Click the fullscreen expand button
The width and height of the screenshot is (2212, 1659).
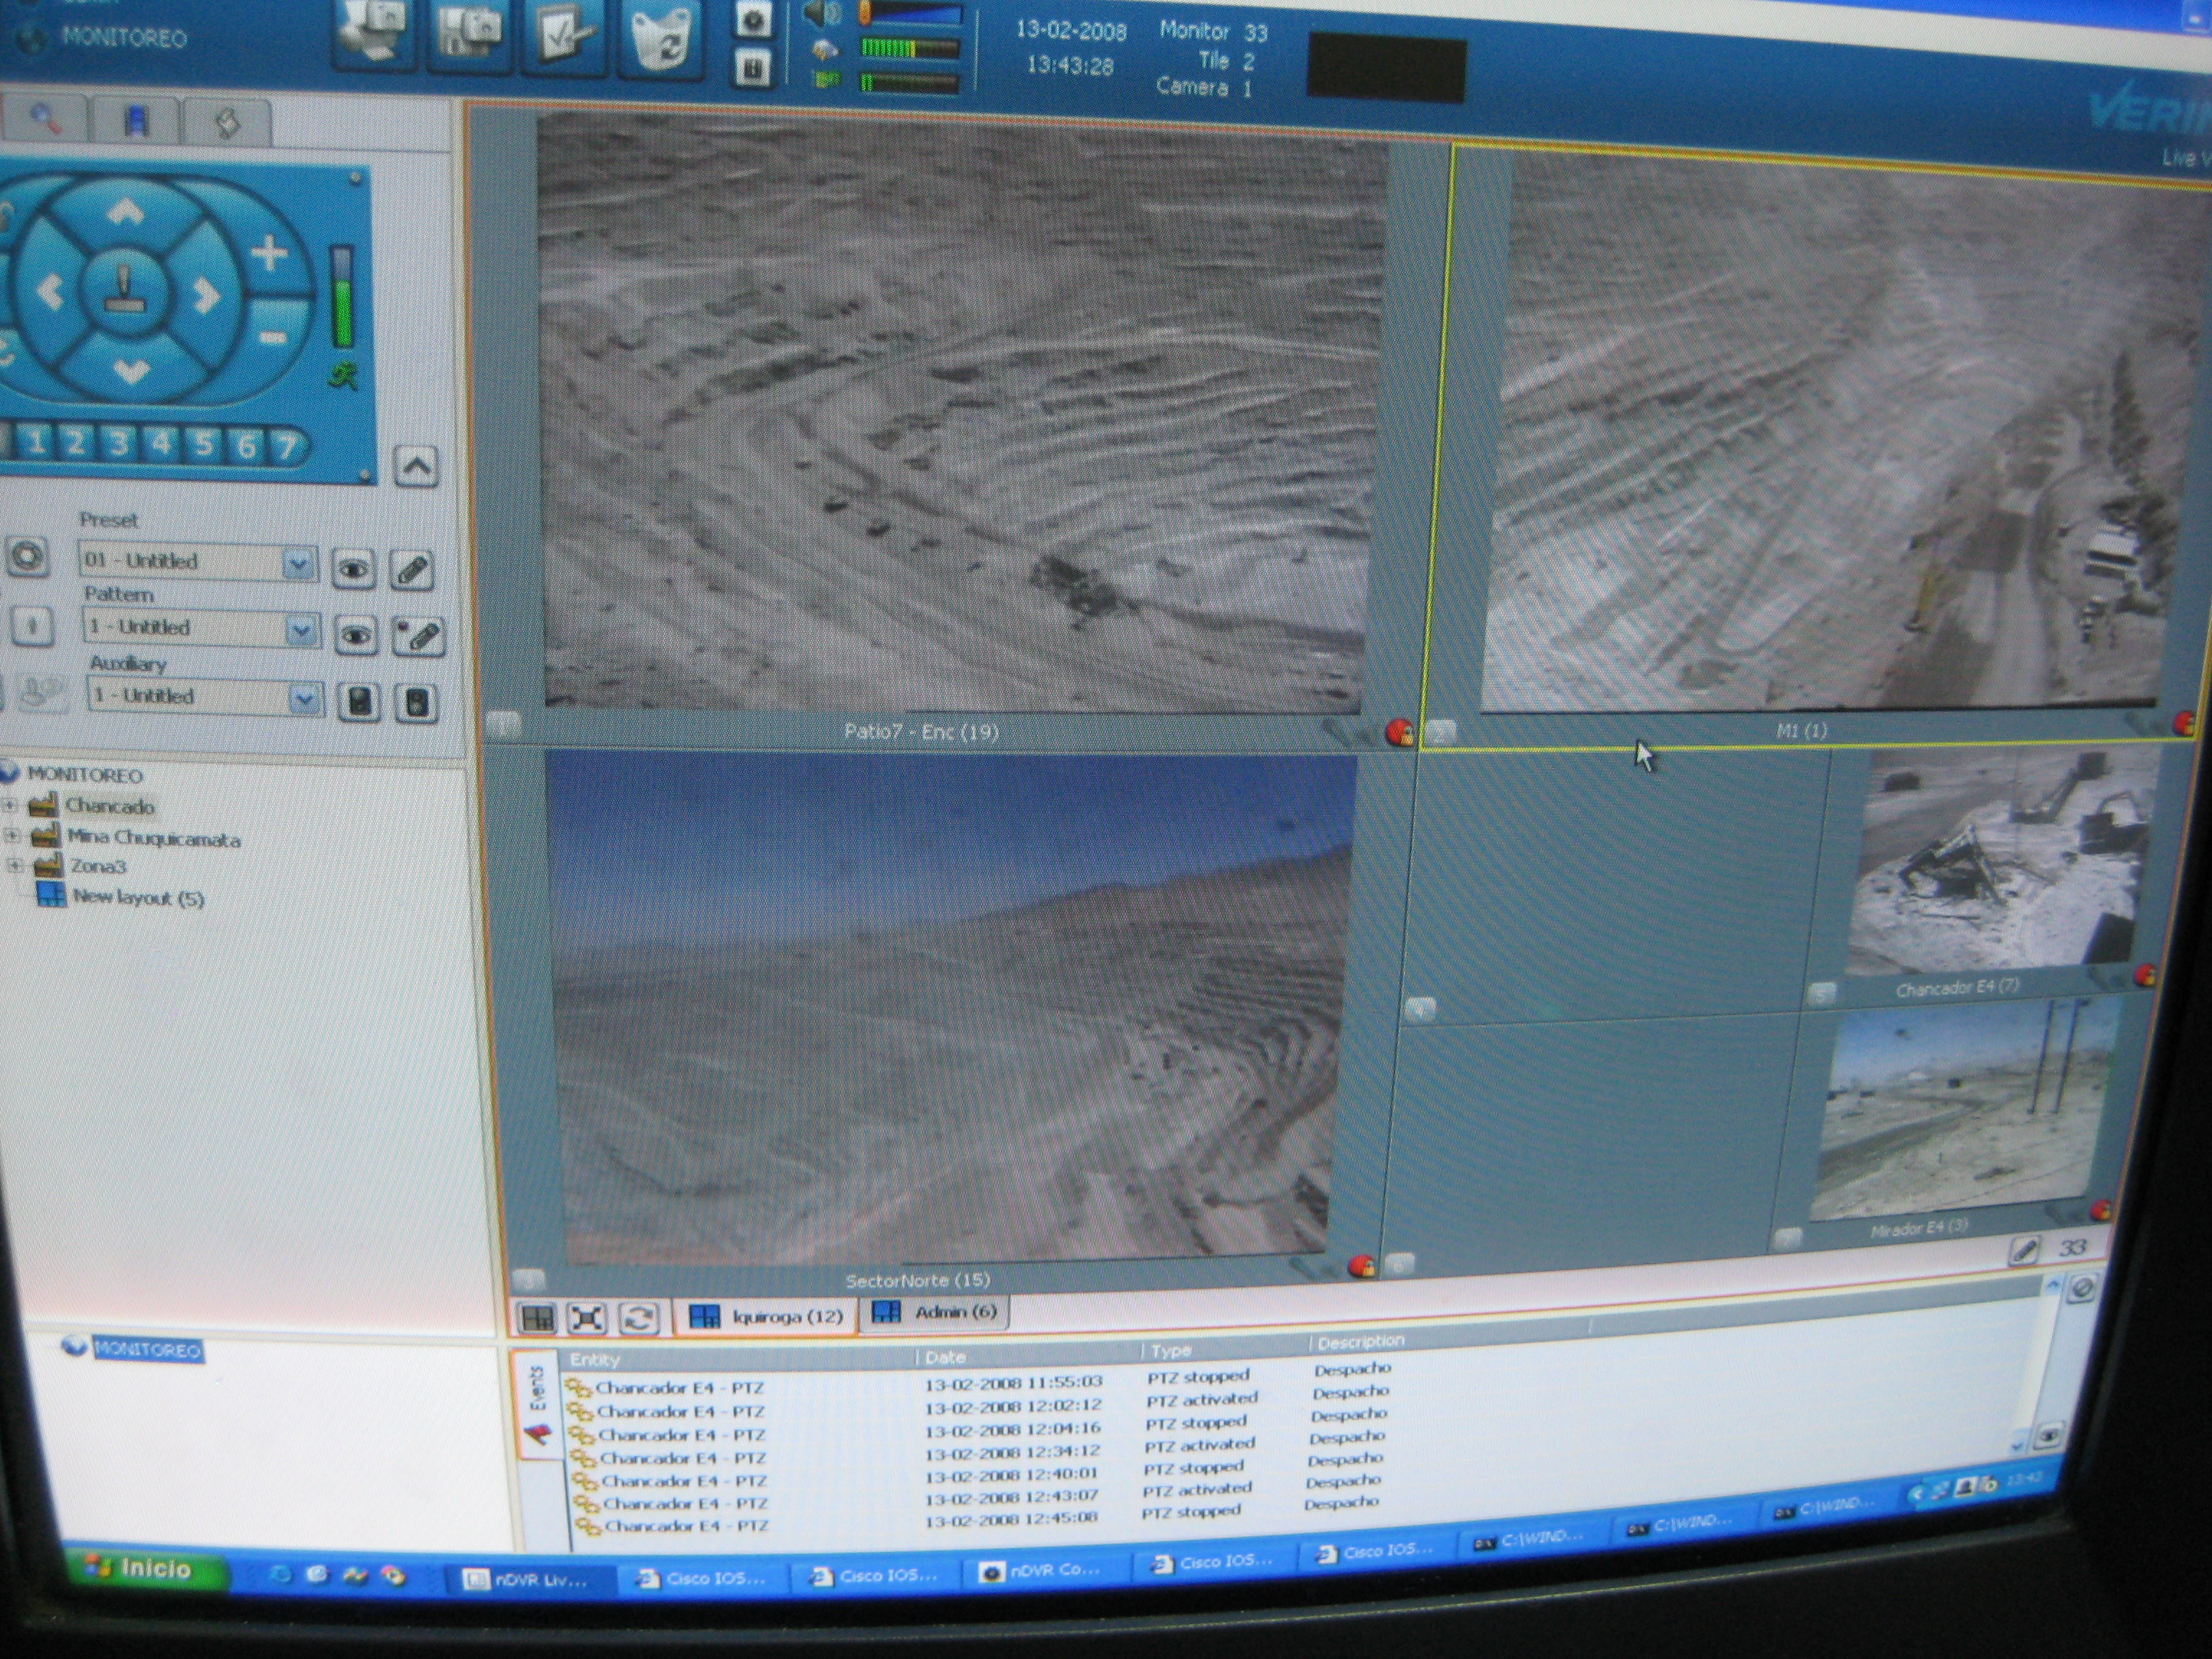point(587,1318)
